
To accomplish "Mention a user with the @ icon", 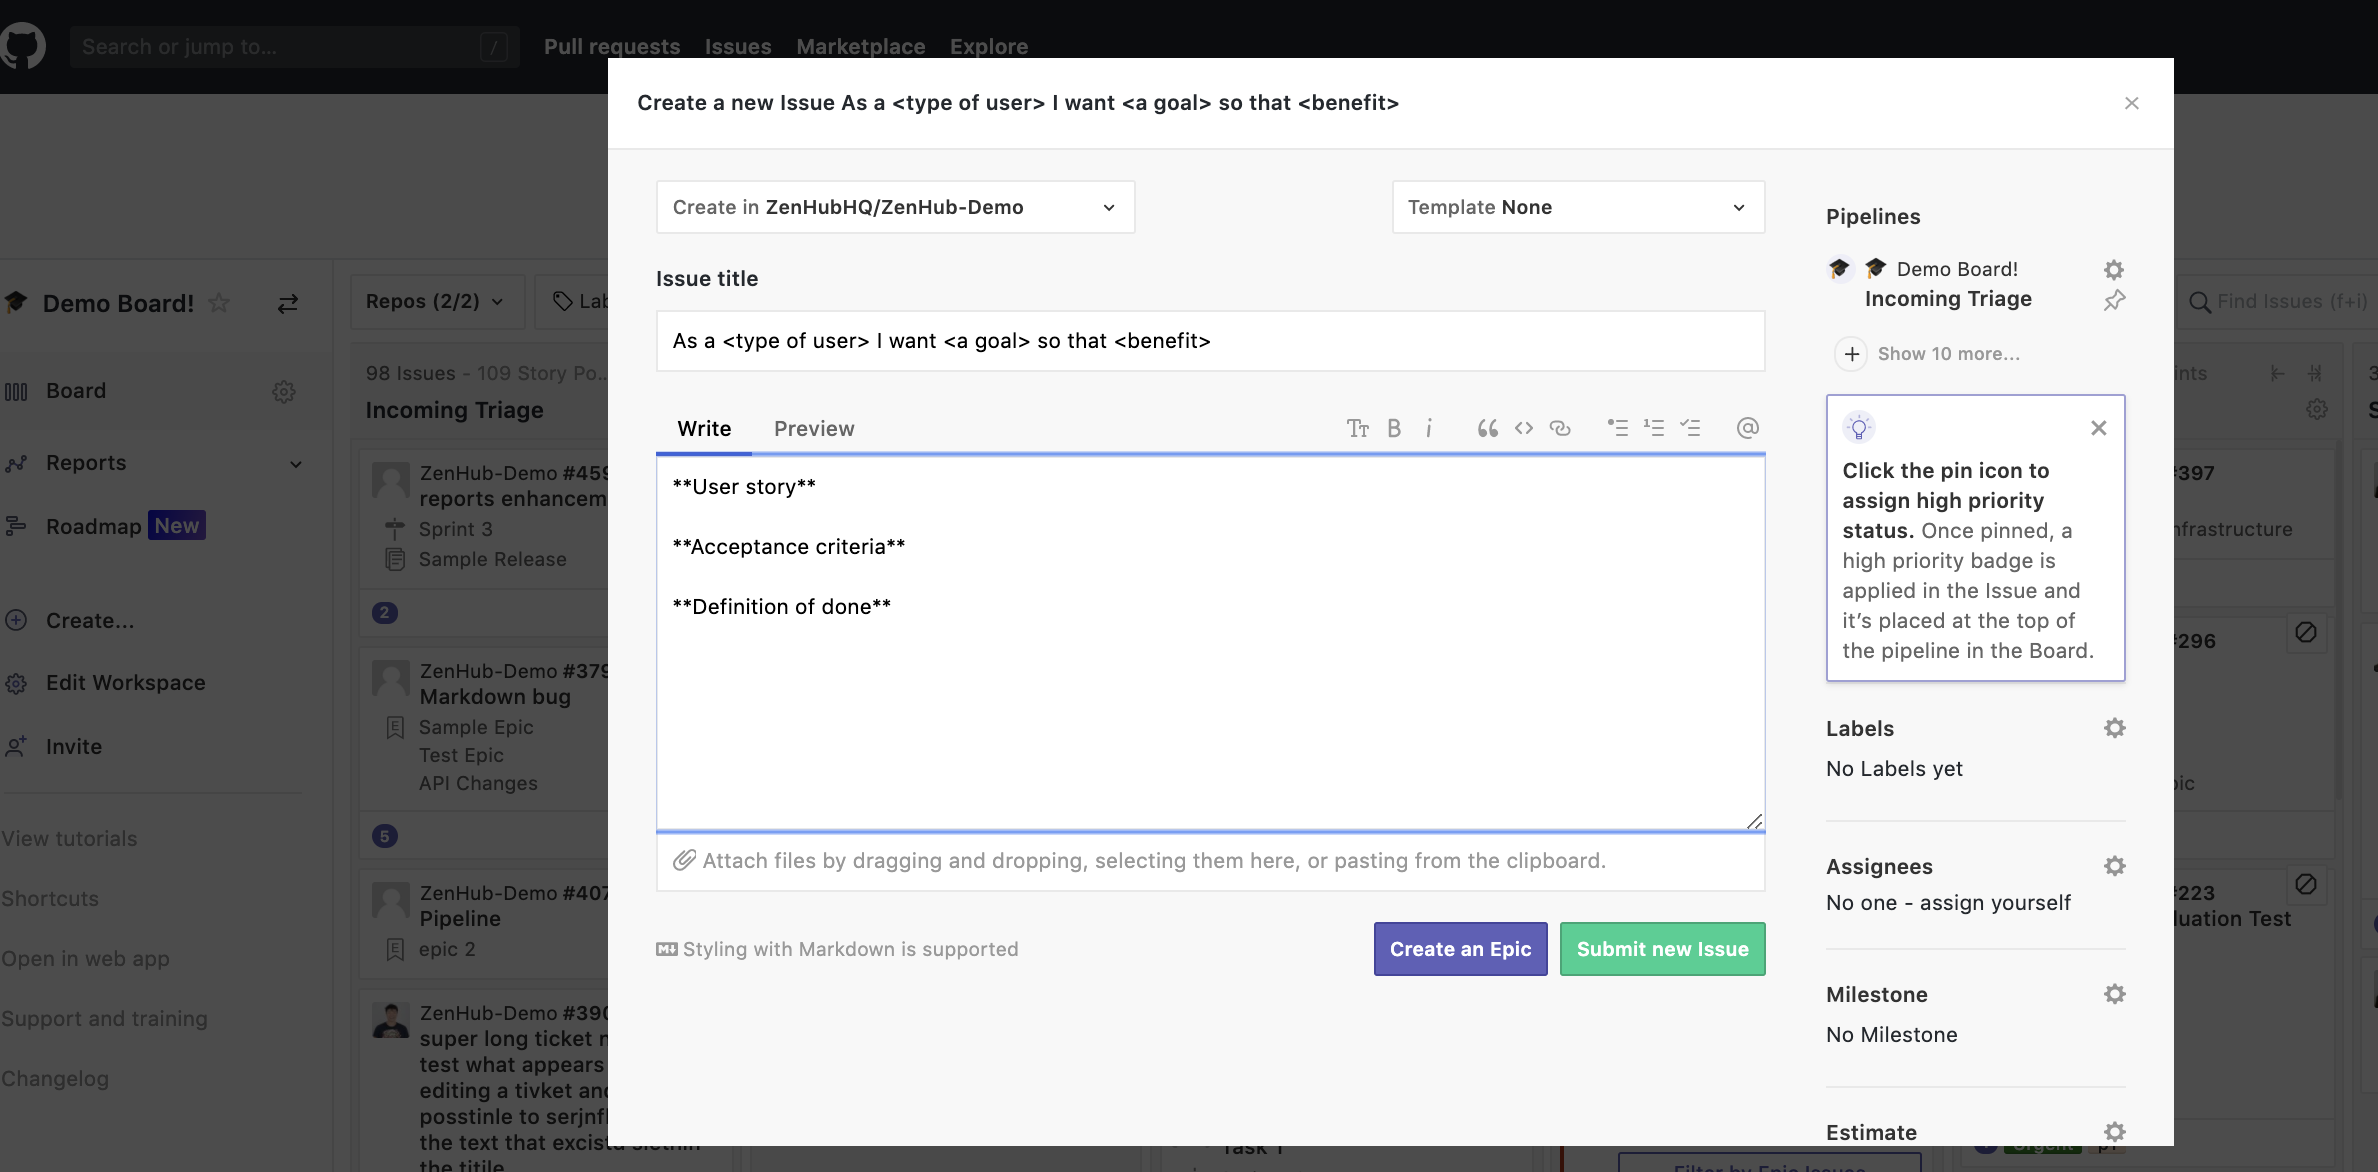I will (1747, 428).
